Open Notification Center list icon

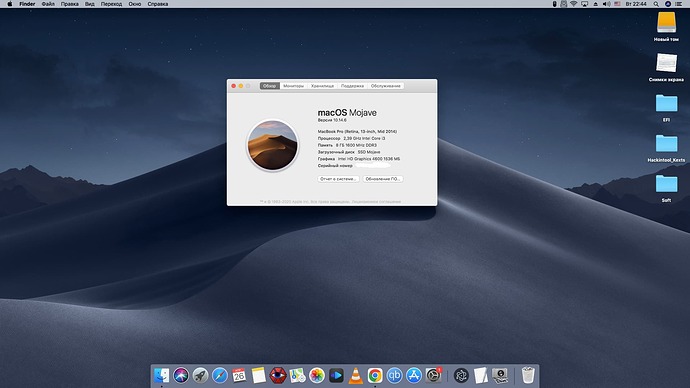pos(679,4)
